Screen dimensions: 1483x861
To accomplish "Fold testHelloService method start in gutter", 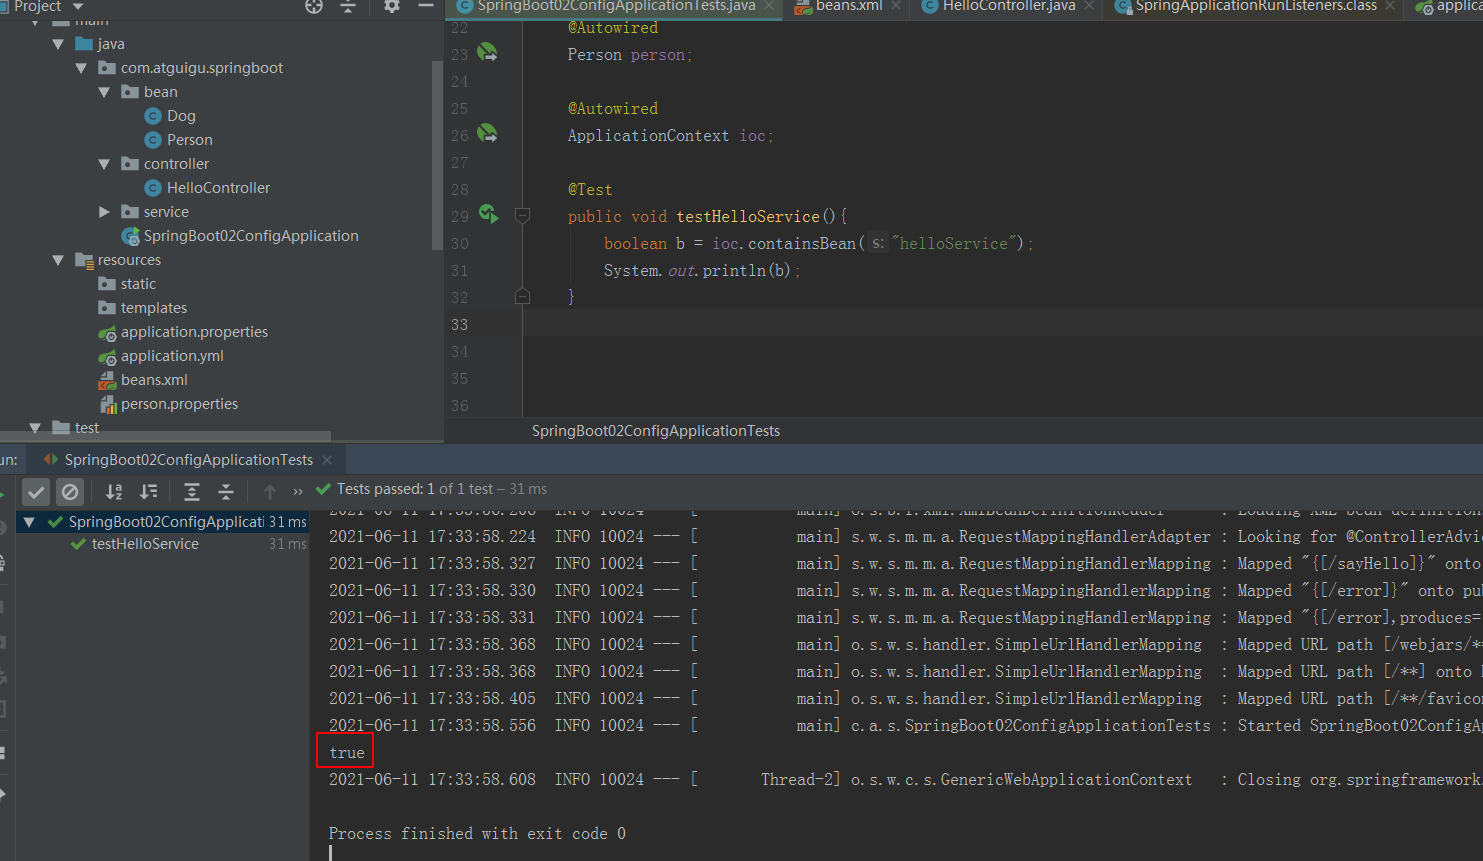I will [x=522, y=215].
